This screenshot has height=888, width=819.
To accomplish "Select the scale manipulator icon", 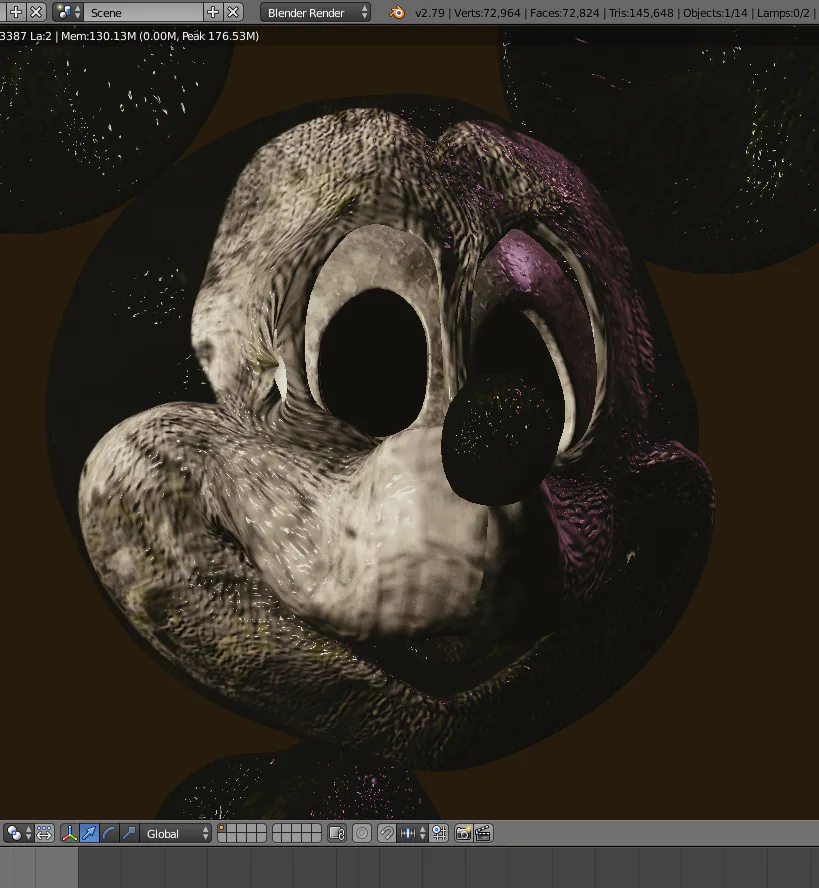I will click(129, 833).
